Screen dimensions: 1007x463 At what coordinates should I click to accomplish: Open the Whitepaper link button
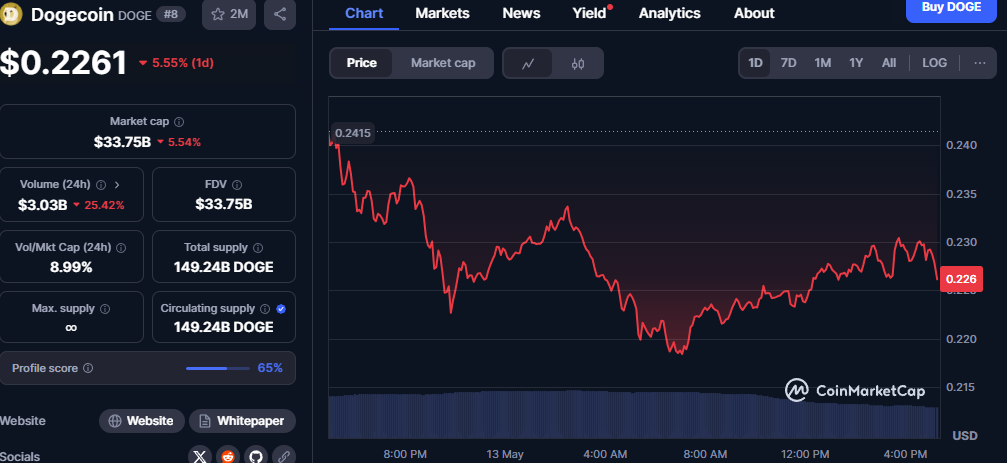pyautogui.click(x=243, y=421)
